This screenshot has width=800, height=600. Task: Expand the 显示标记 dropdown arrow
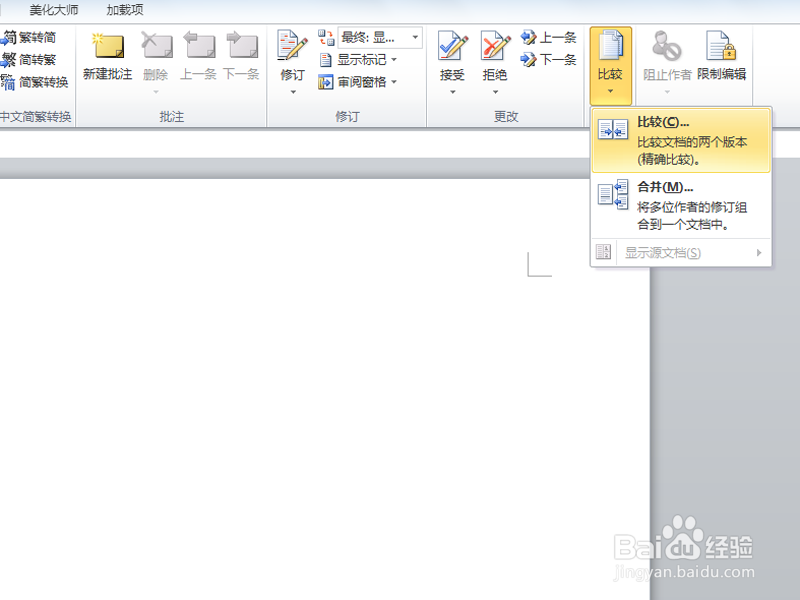coord(394,60)
